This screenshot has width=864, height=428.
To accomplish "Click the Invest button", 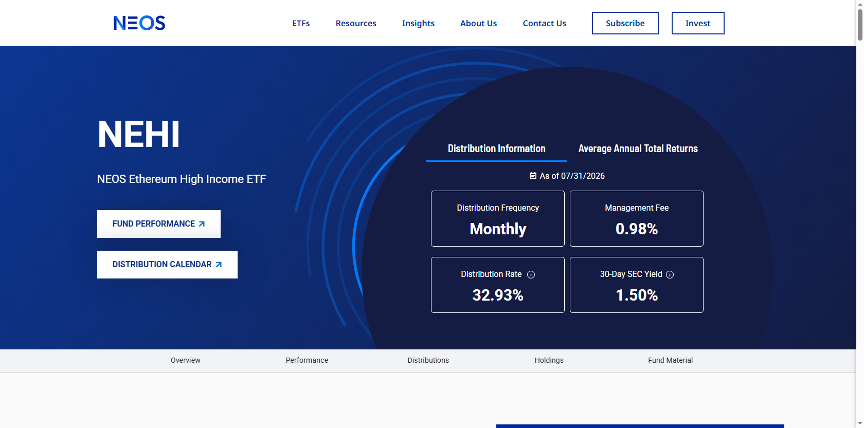I will tap(698, 23).
